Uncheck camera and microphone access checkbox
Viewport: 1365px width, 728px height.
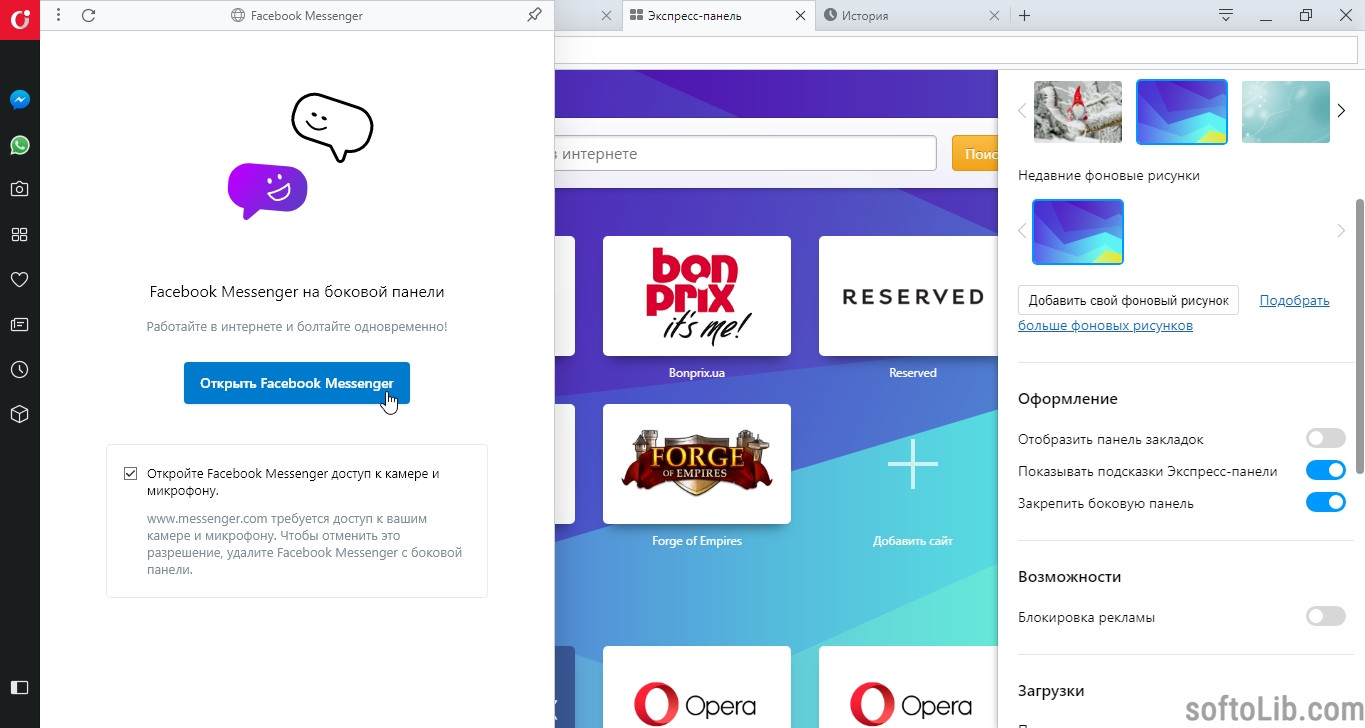click(x=130, y=474)
